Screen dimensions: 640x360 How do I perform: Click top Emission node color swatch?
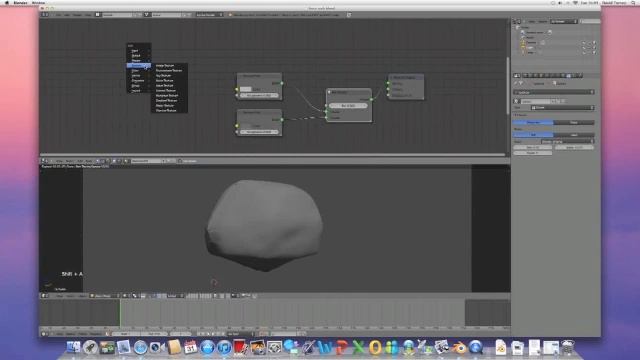245,89
